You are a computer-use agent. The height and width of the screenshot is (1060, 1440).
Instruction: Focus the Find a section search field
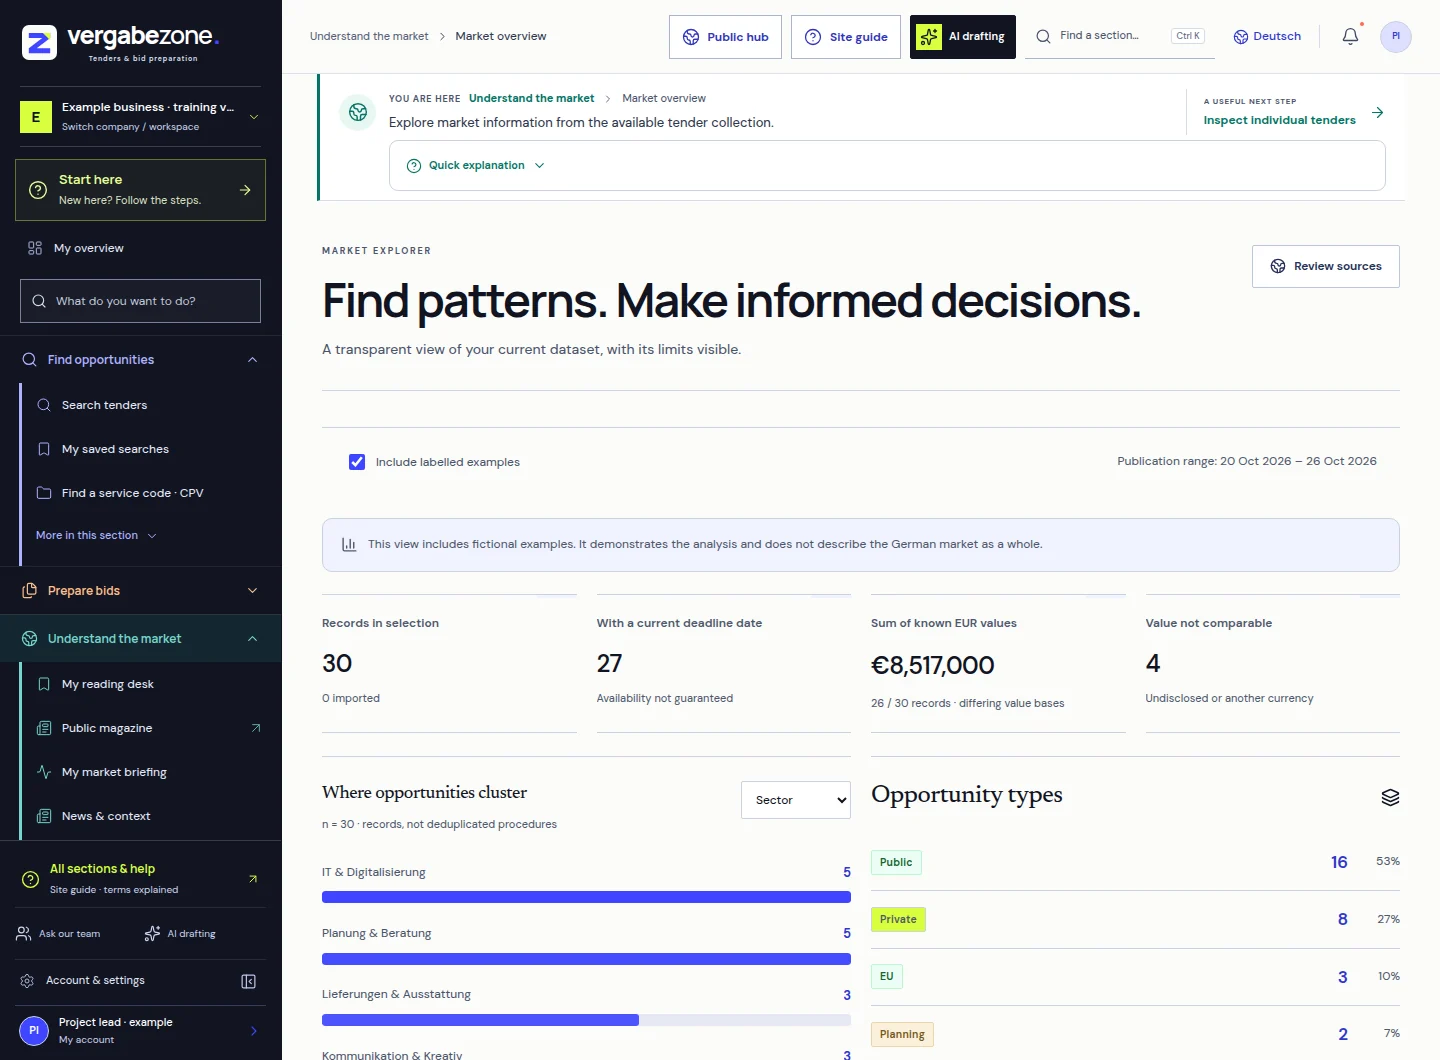click(1120, 36)
